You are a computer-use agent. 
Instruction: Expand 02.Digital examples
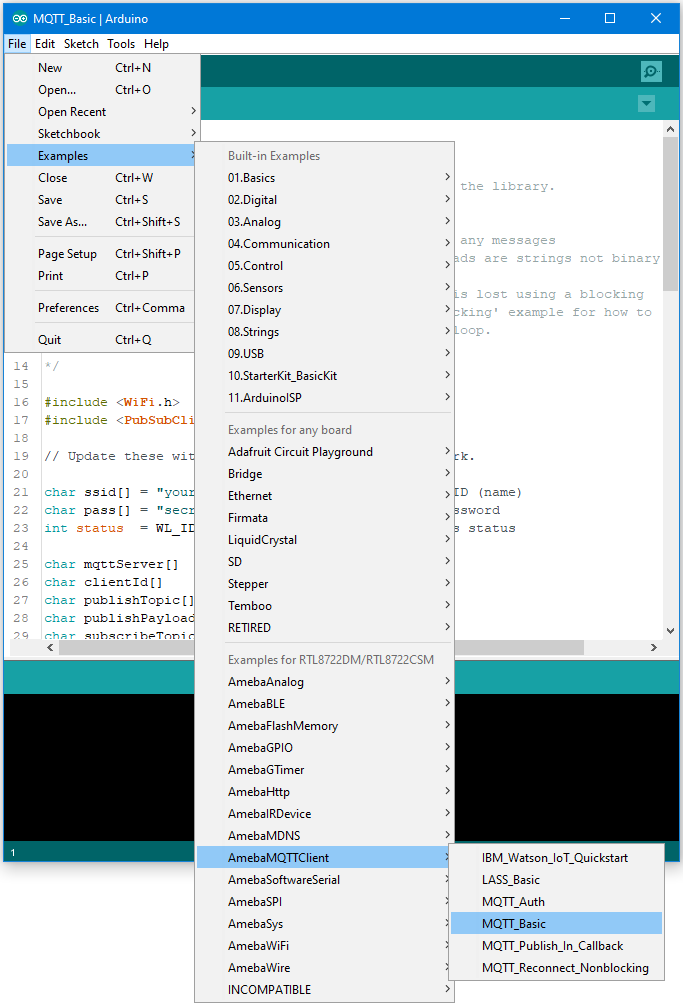[x=325, y=200]
